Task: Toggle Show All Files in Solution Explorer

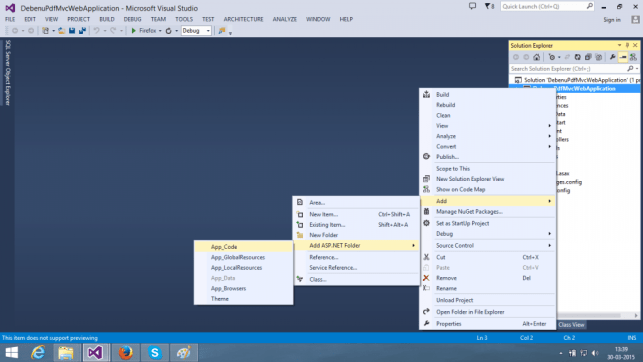Action: coord(599,57)
